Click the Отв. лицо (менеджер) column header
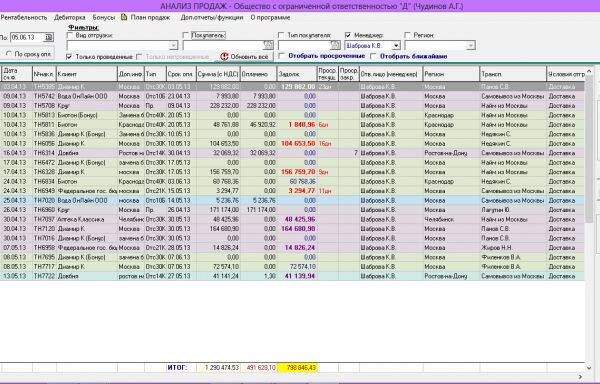Image resolution: width=600 pixels, height=384 pixels. 391,74
